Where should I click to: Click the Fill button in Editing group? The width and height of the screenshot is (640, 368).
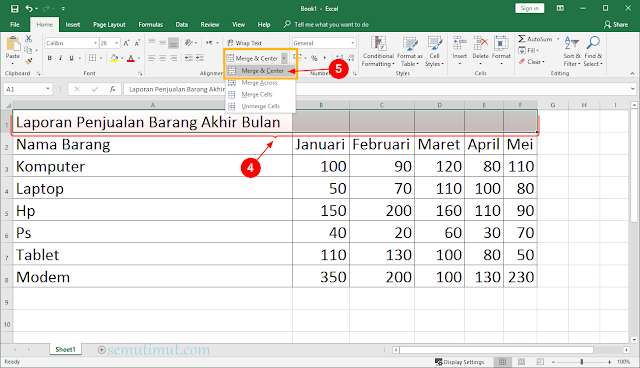click(529, 50)
